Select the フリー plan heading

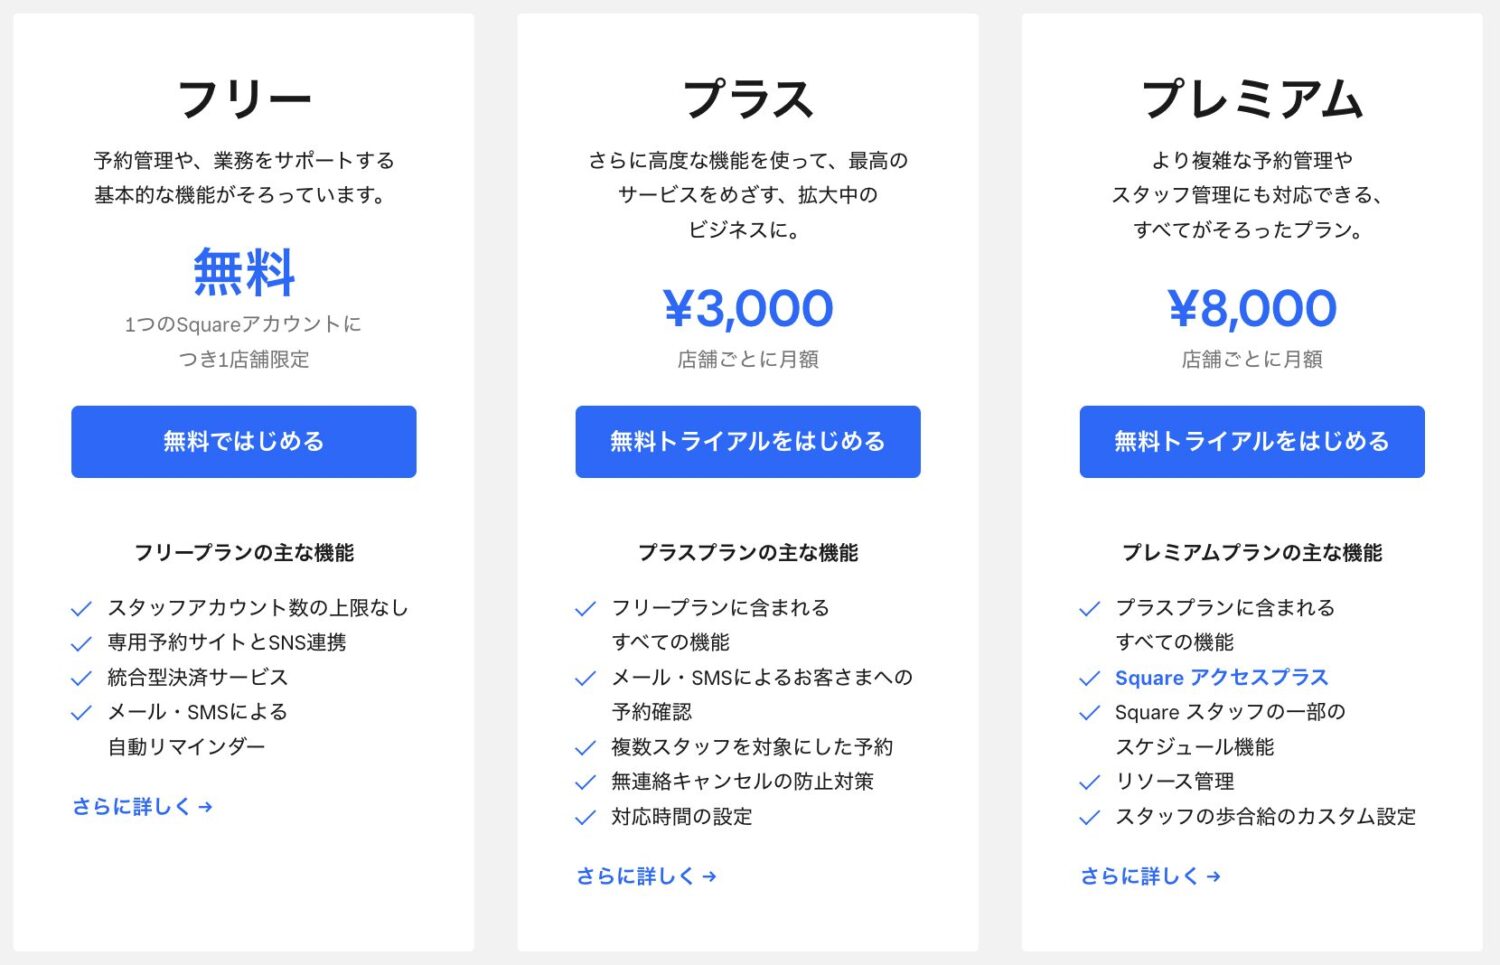click(x=243, y=97)
